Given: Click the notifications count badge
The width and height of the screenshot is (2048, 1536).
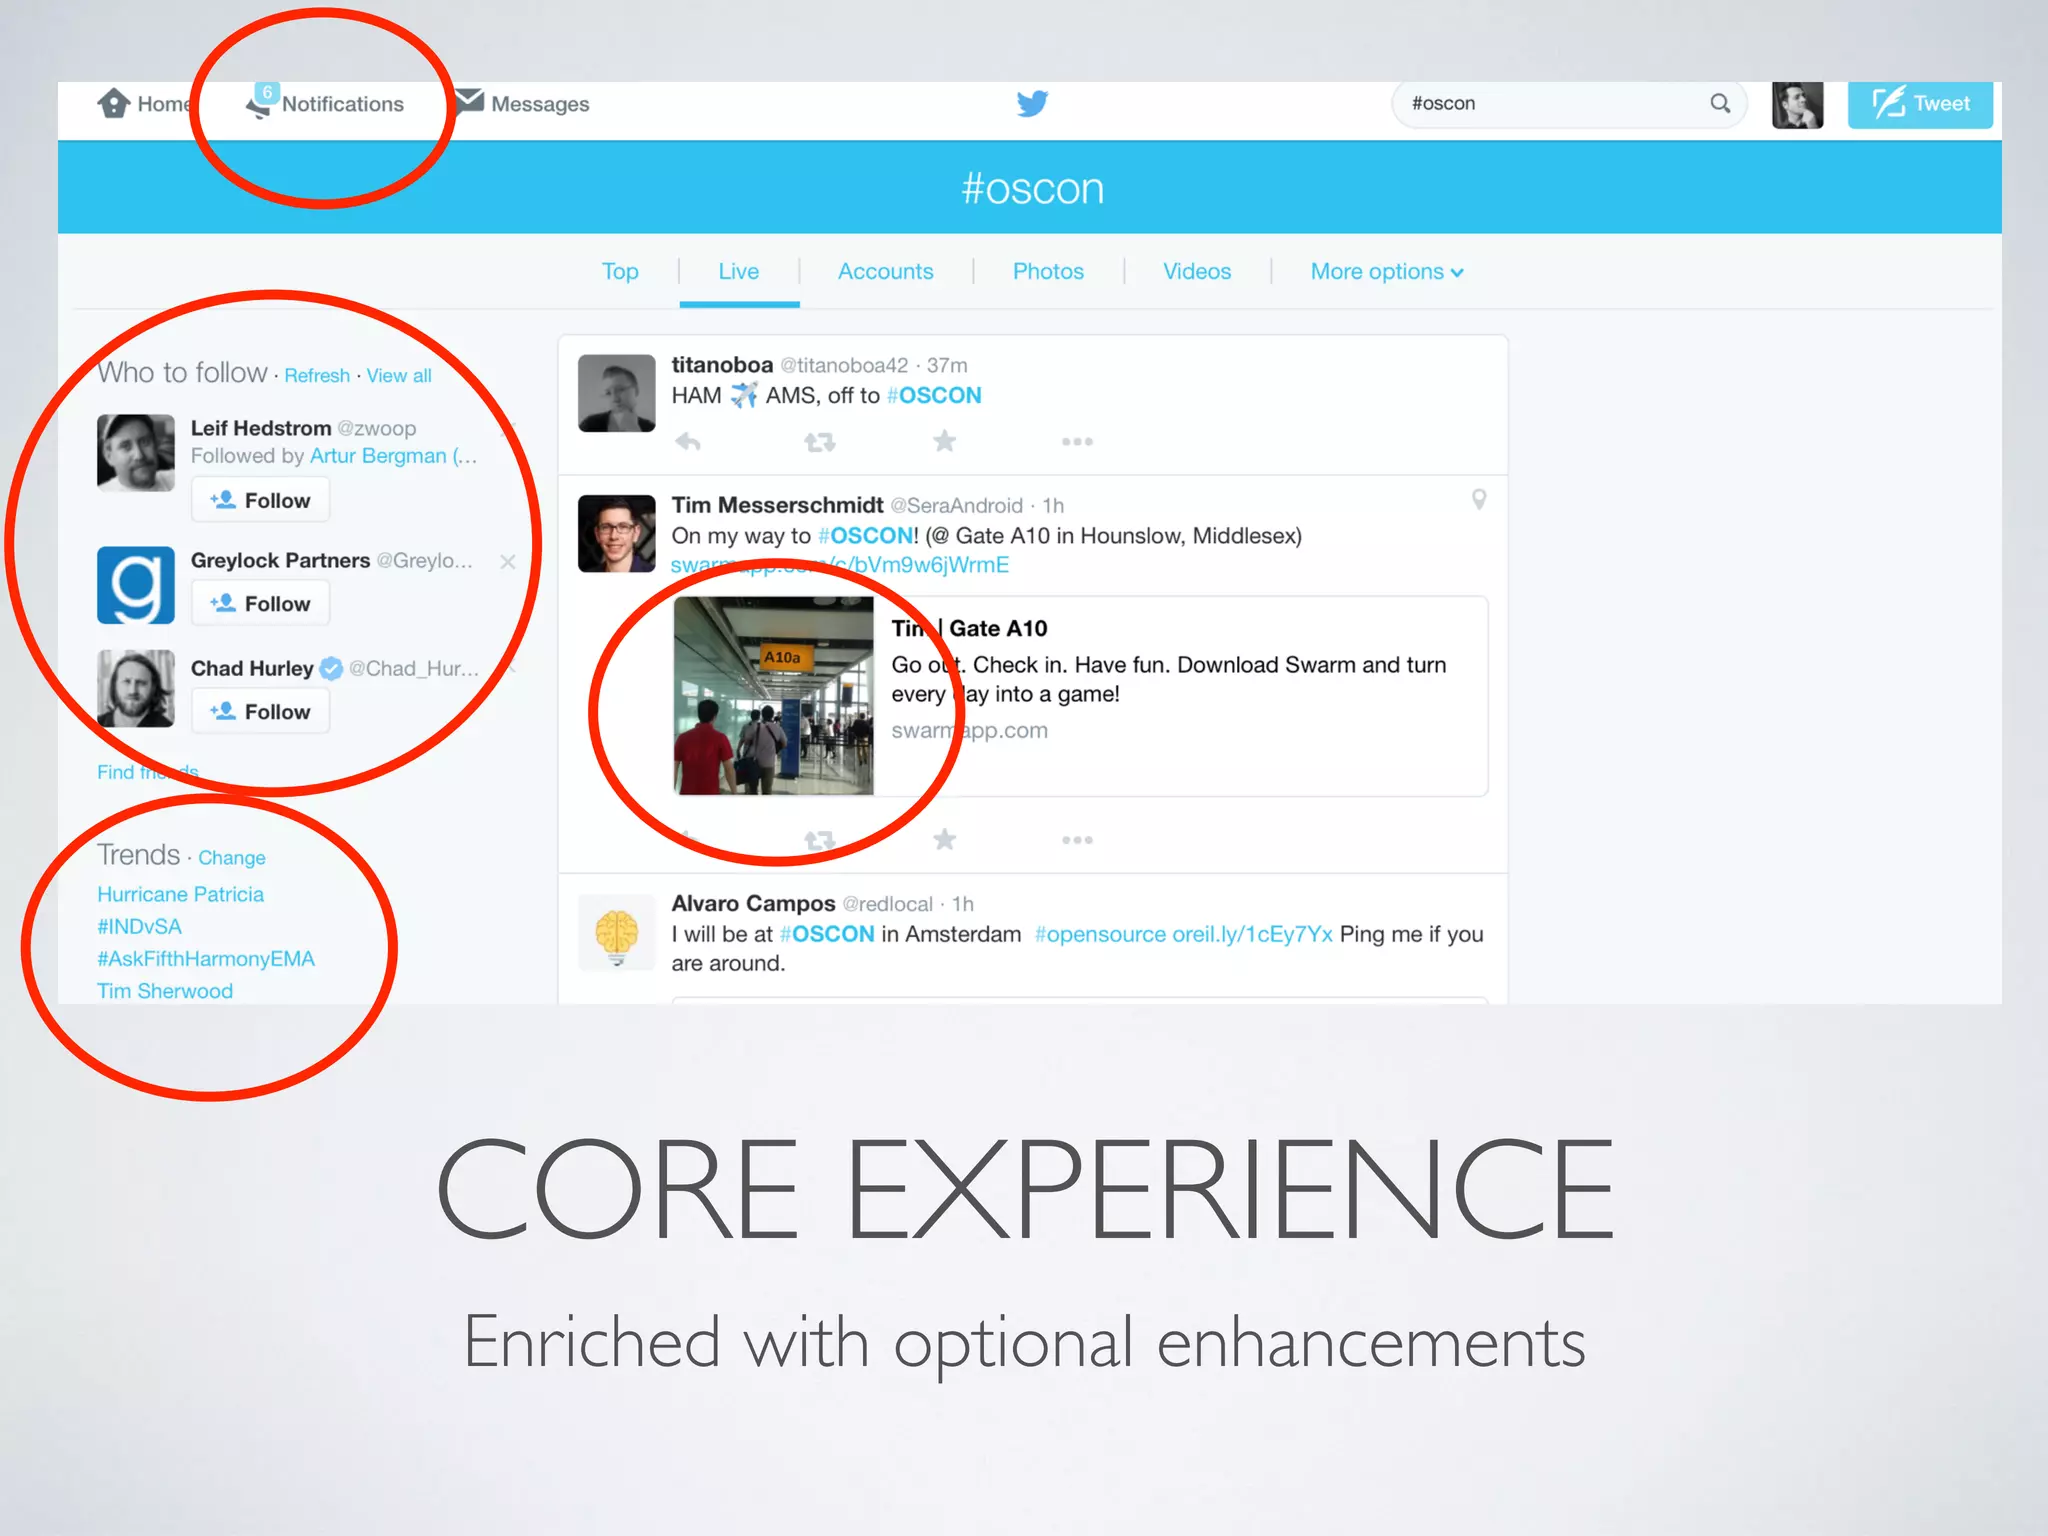Looking at the screenshot, I should click(267, 92).
